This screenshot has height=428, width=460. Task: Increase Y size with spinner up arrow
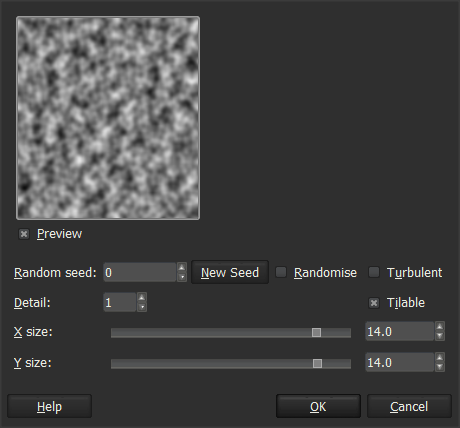click(440, 358)
